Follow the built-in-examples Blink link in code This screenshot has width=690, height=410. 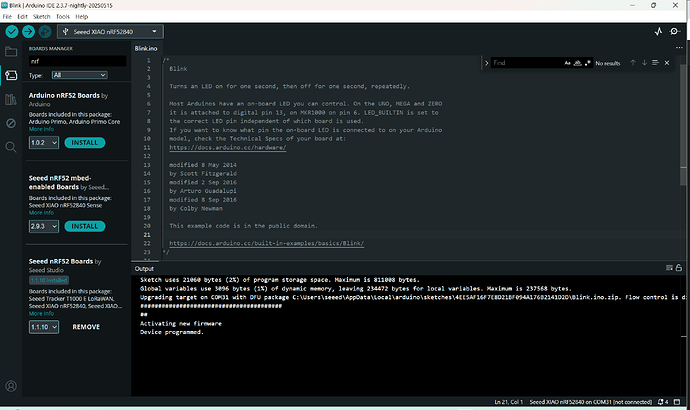point(266,243)
